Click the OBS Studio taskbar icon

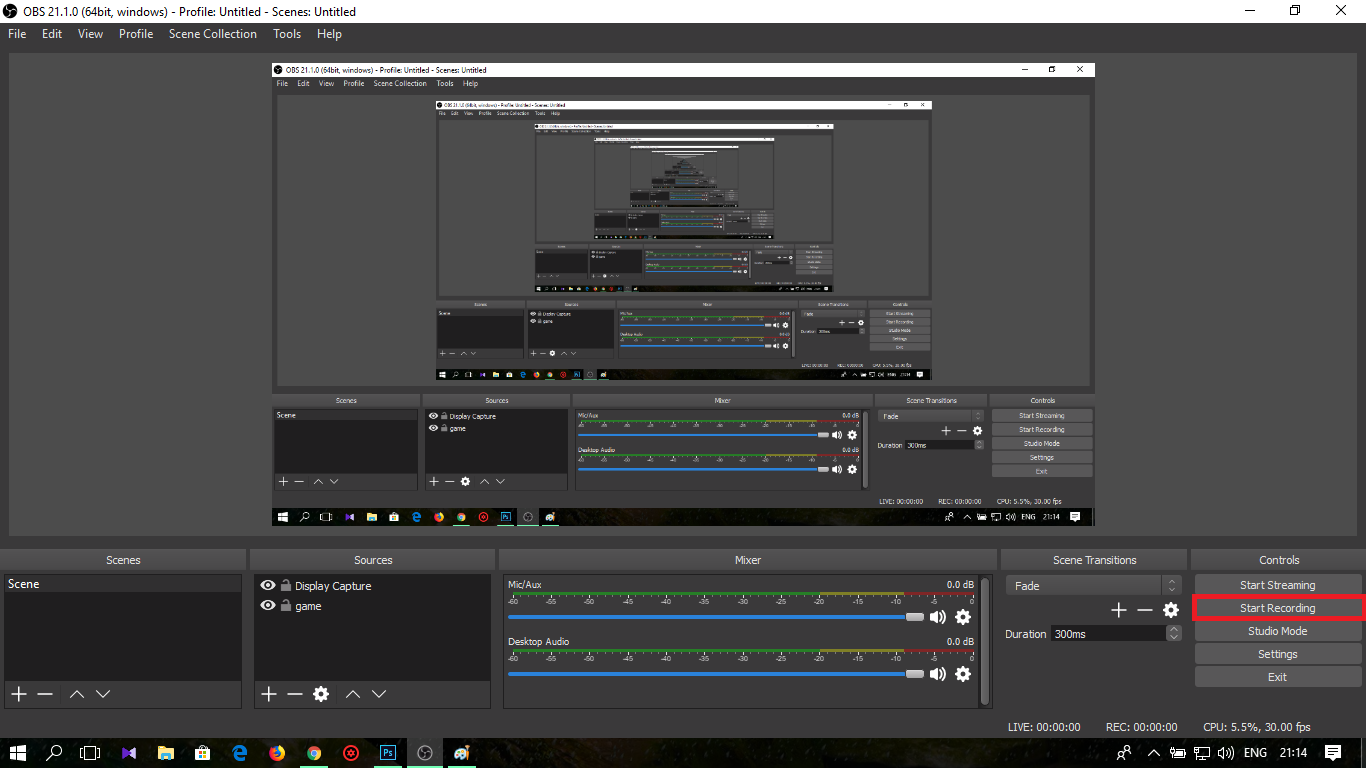coord(425,753)
